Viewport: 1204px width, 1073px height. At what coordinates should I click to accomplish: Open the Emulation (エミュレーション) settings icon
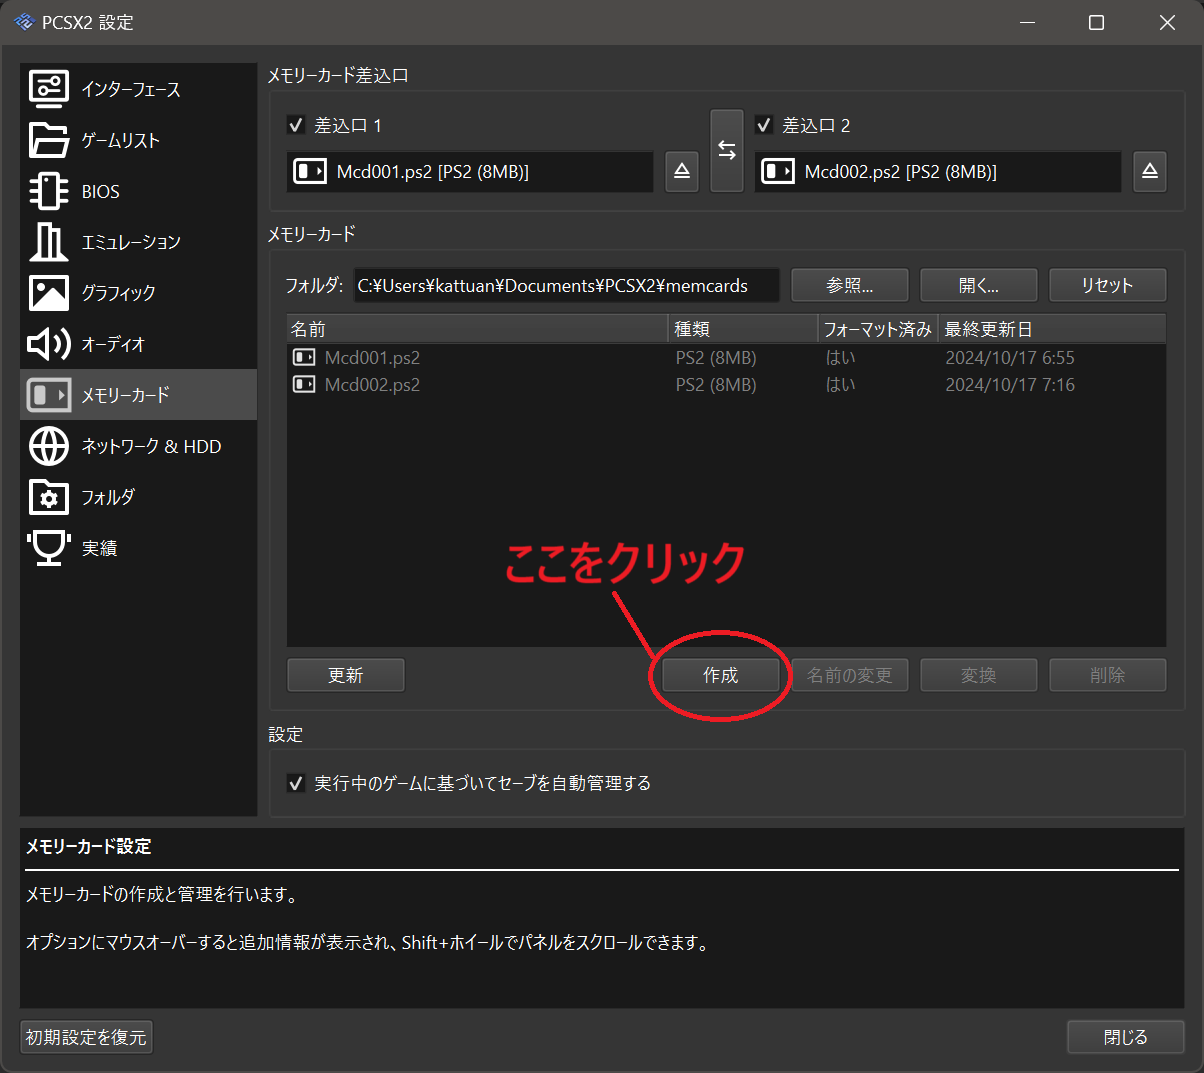(x=48, y=242)
